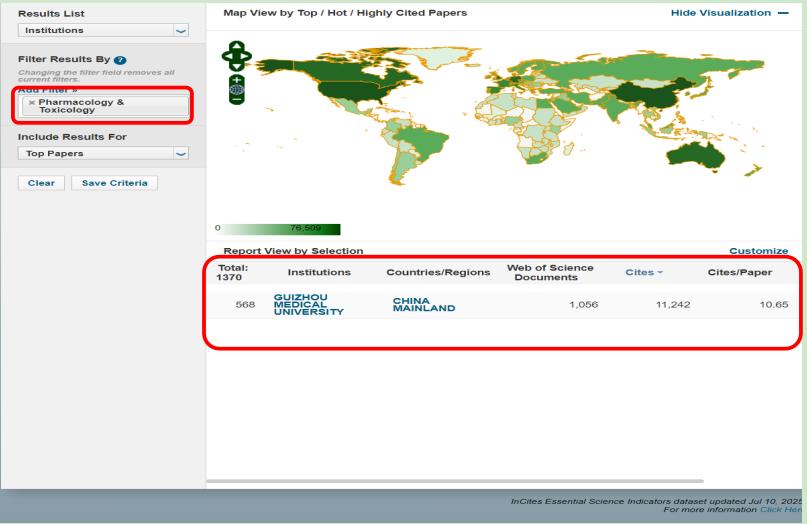Viewport: 807px width, 524px height.
Task: Click the Report View by Selection heading
Action: [293, 251]
